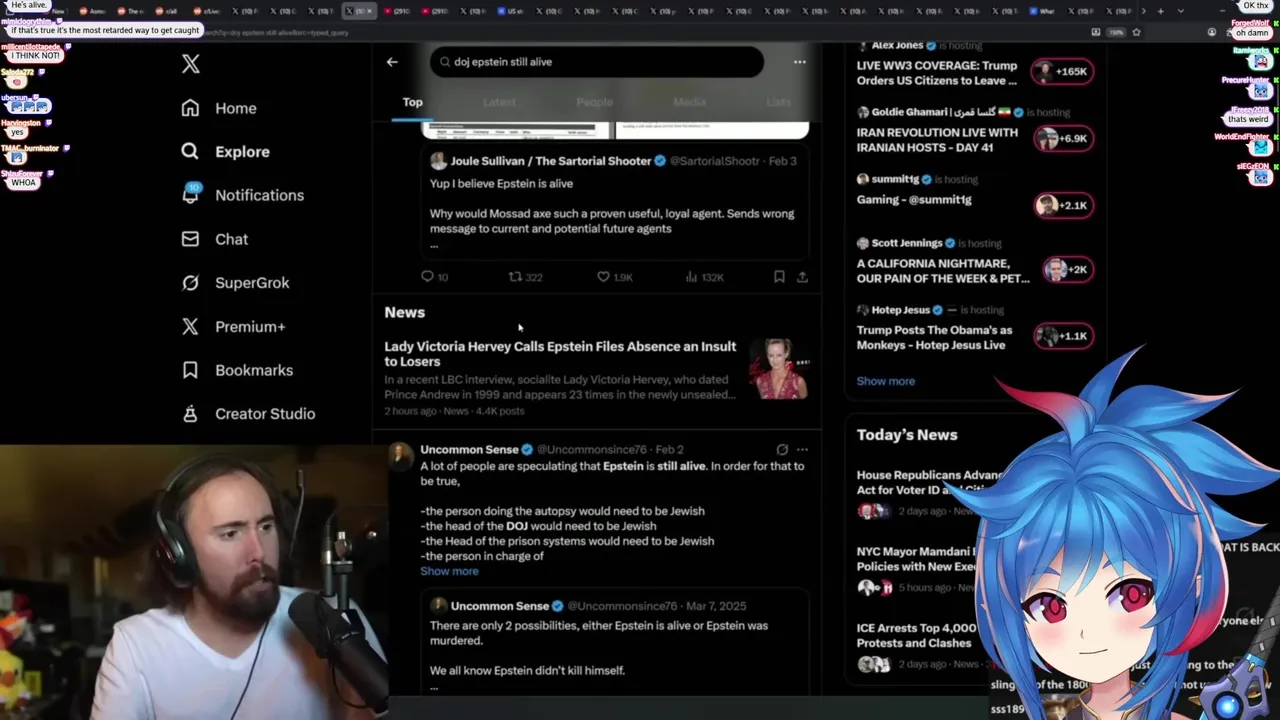Click the Home house icon

(x=190, y=108)
